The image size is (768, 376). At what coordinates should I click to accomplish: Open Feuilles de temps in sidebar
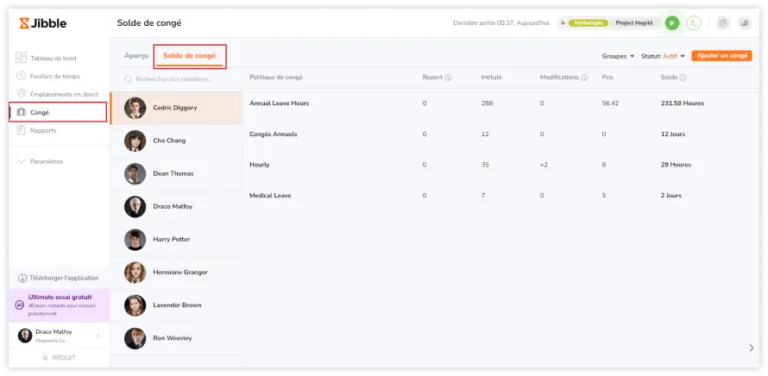click(55, 76)
